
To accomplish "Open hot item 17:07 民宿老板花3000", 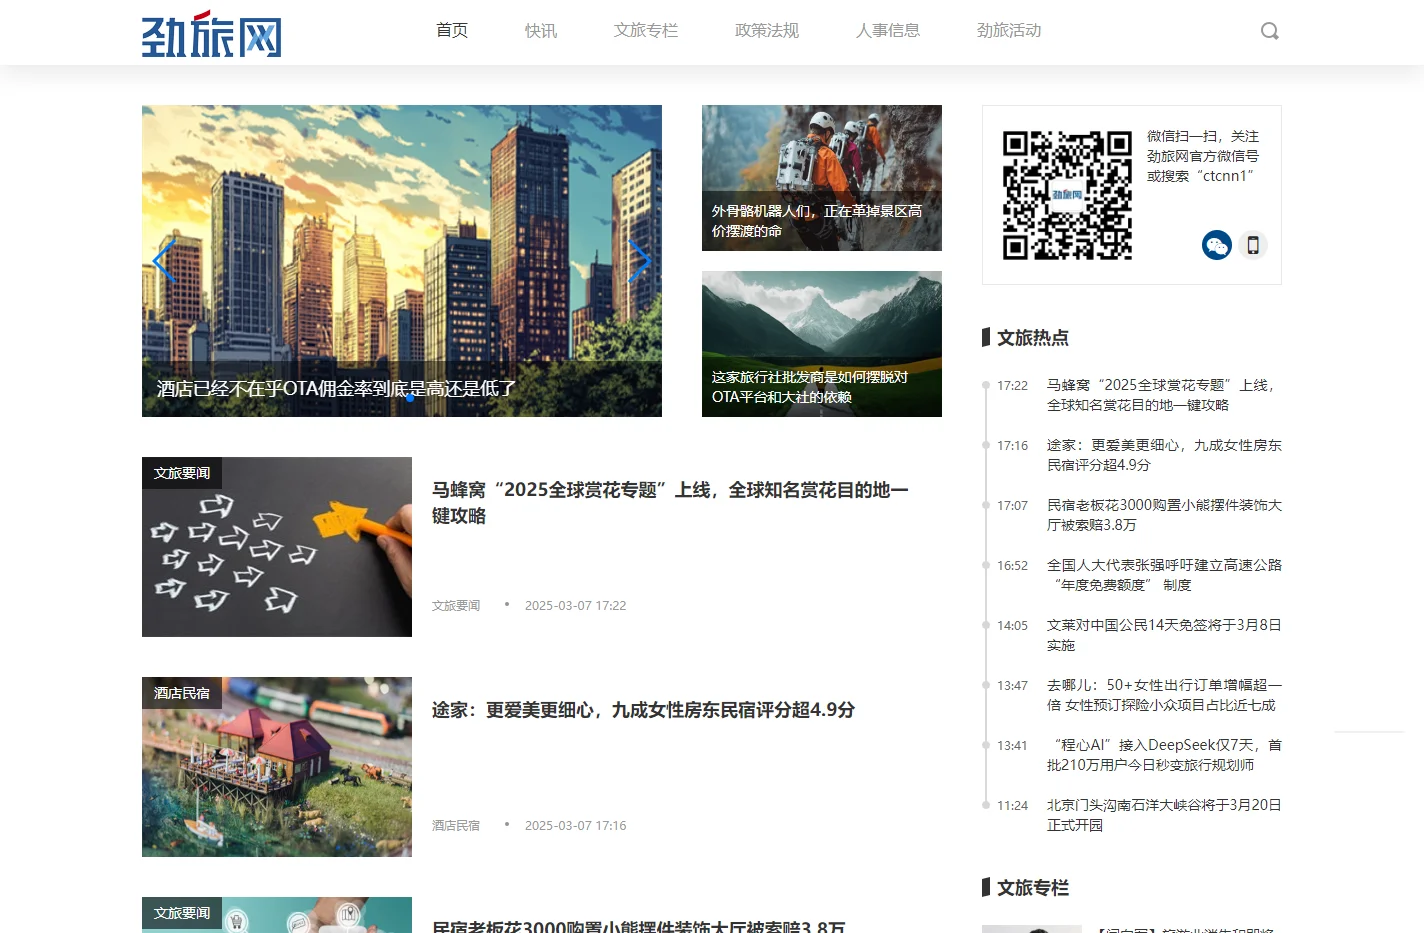I will point(1164,515).
